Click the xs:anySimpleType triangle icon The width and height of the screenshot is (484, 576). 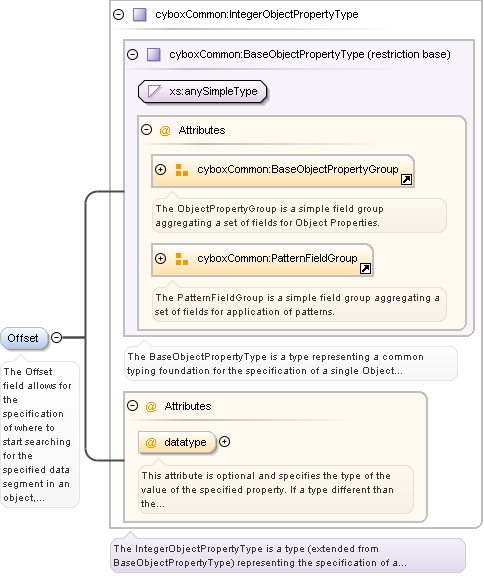[x=154, y=91]
